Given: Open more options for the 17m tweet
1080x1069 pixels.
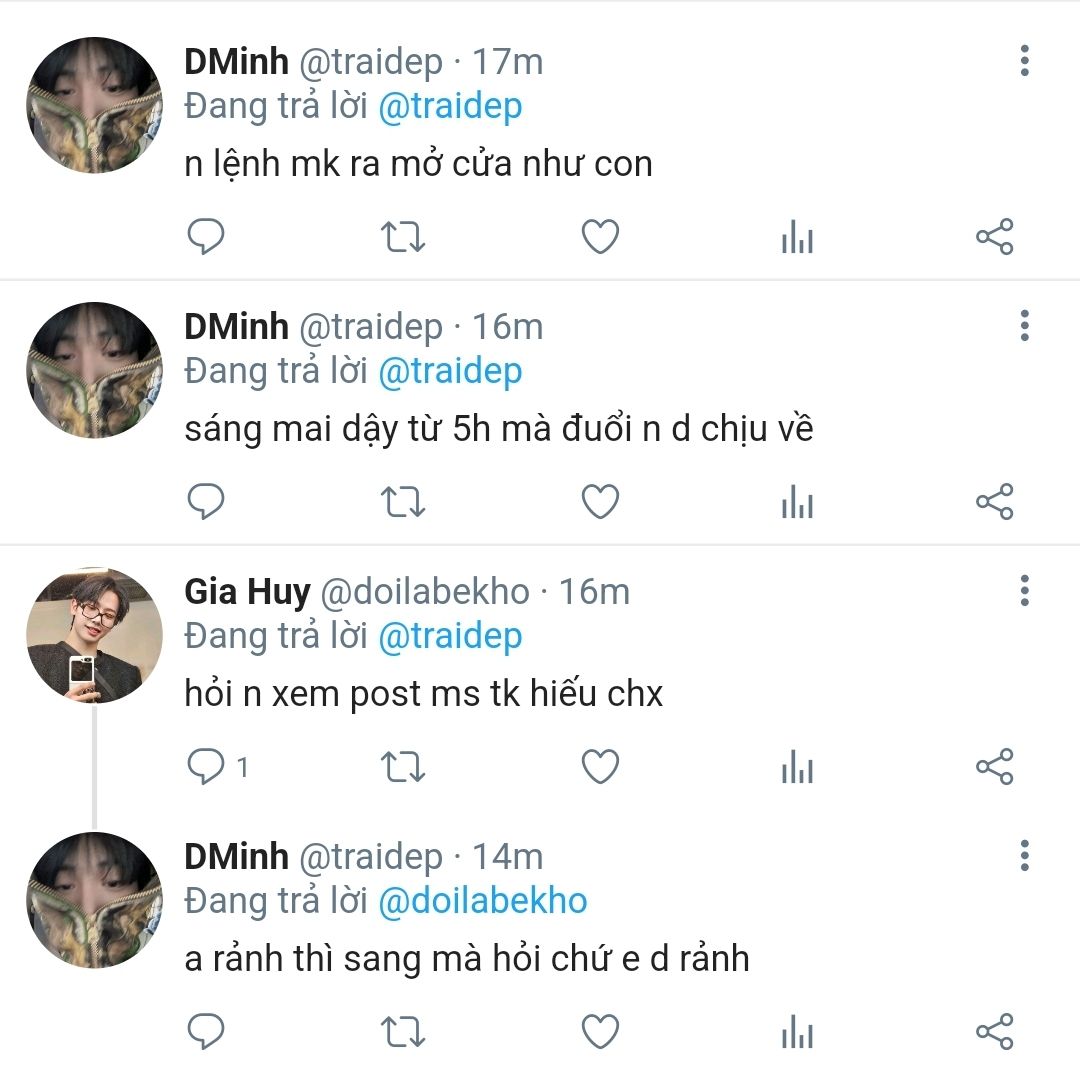Looking at the screenshot, I should [x=1024, y=61].
